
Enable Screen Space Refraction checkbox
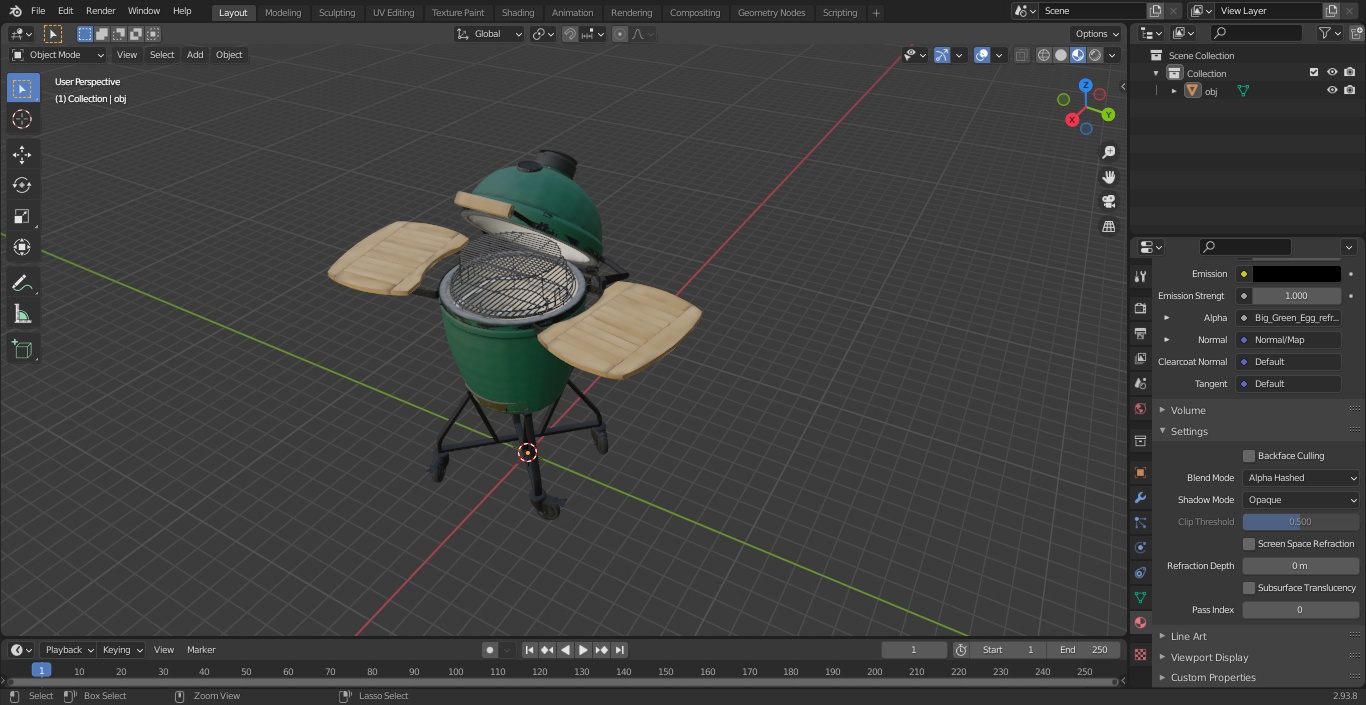(1249, 544)
